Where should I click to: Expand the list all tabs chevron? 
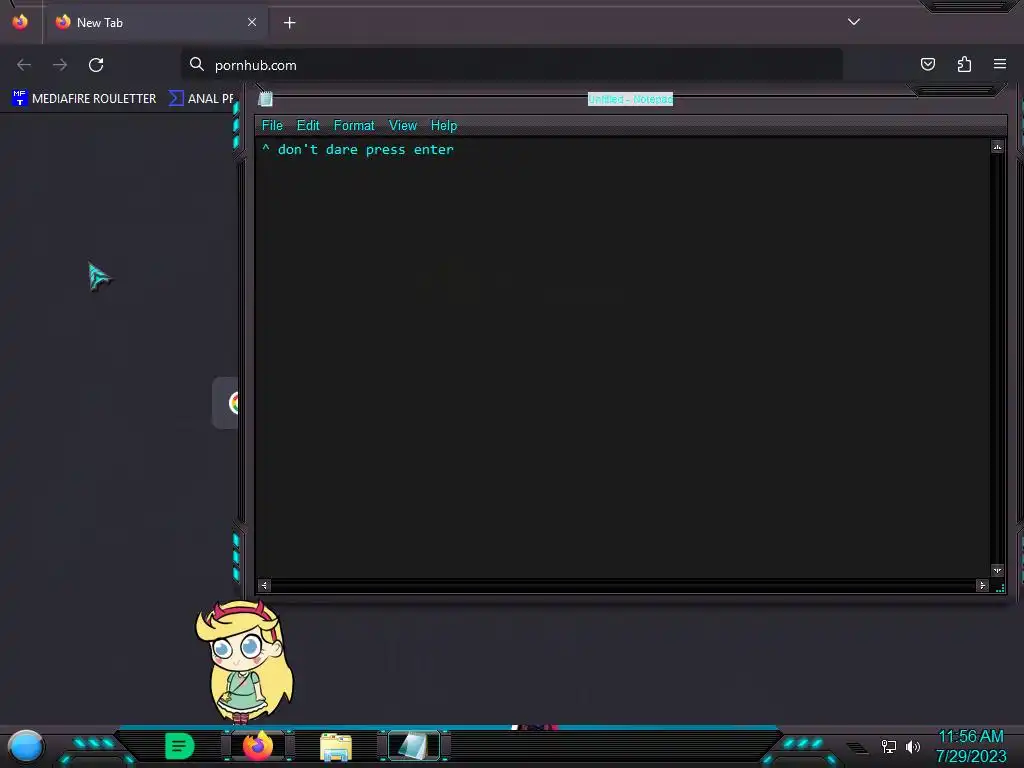(854, 22)
